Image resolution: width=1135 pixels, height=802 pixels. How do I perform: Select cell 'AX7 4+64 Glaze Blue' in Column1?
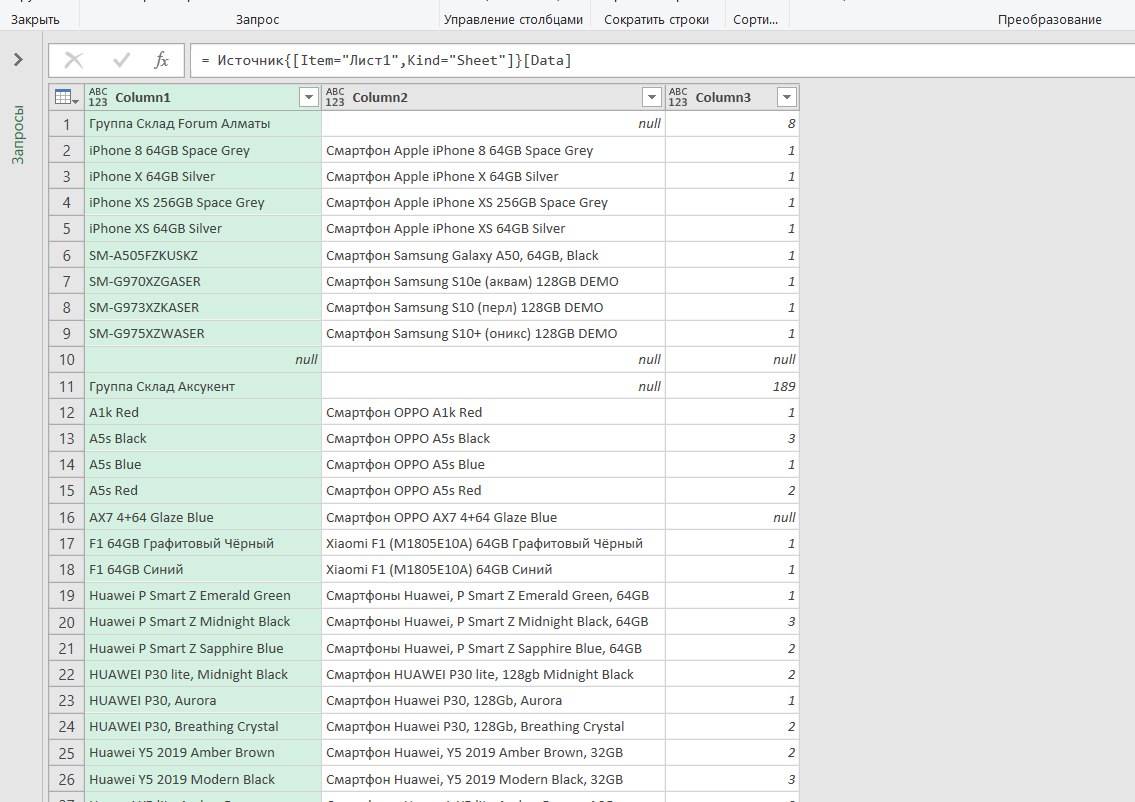point(203,518)
